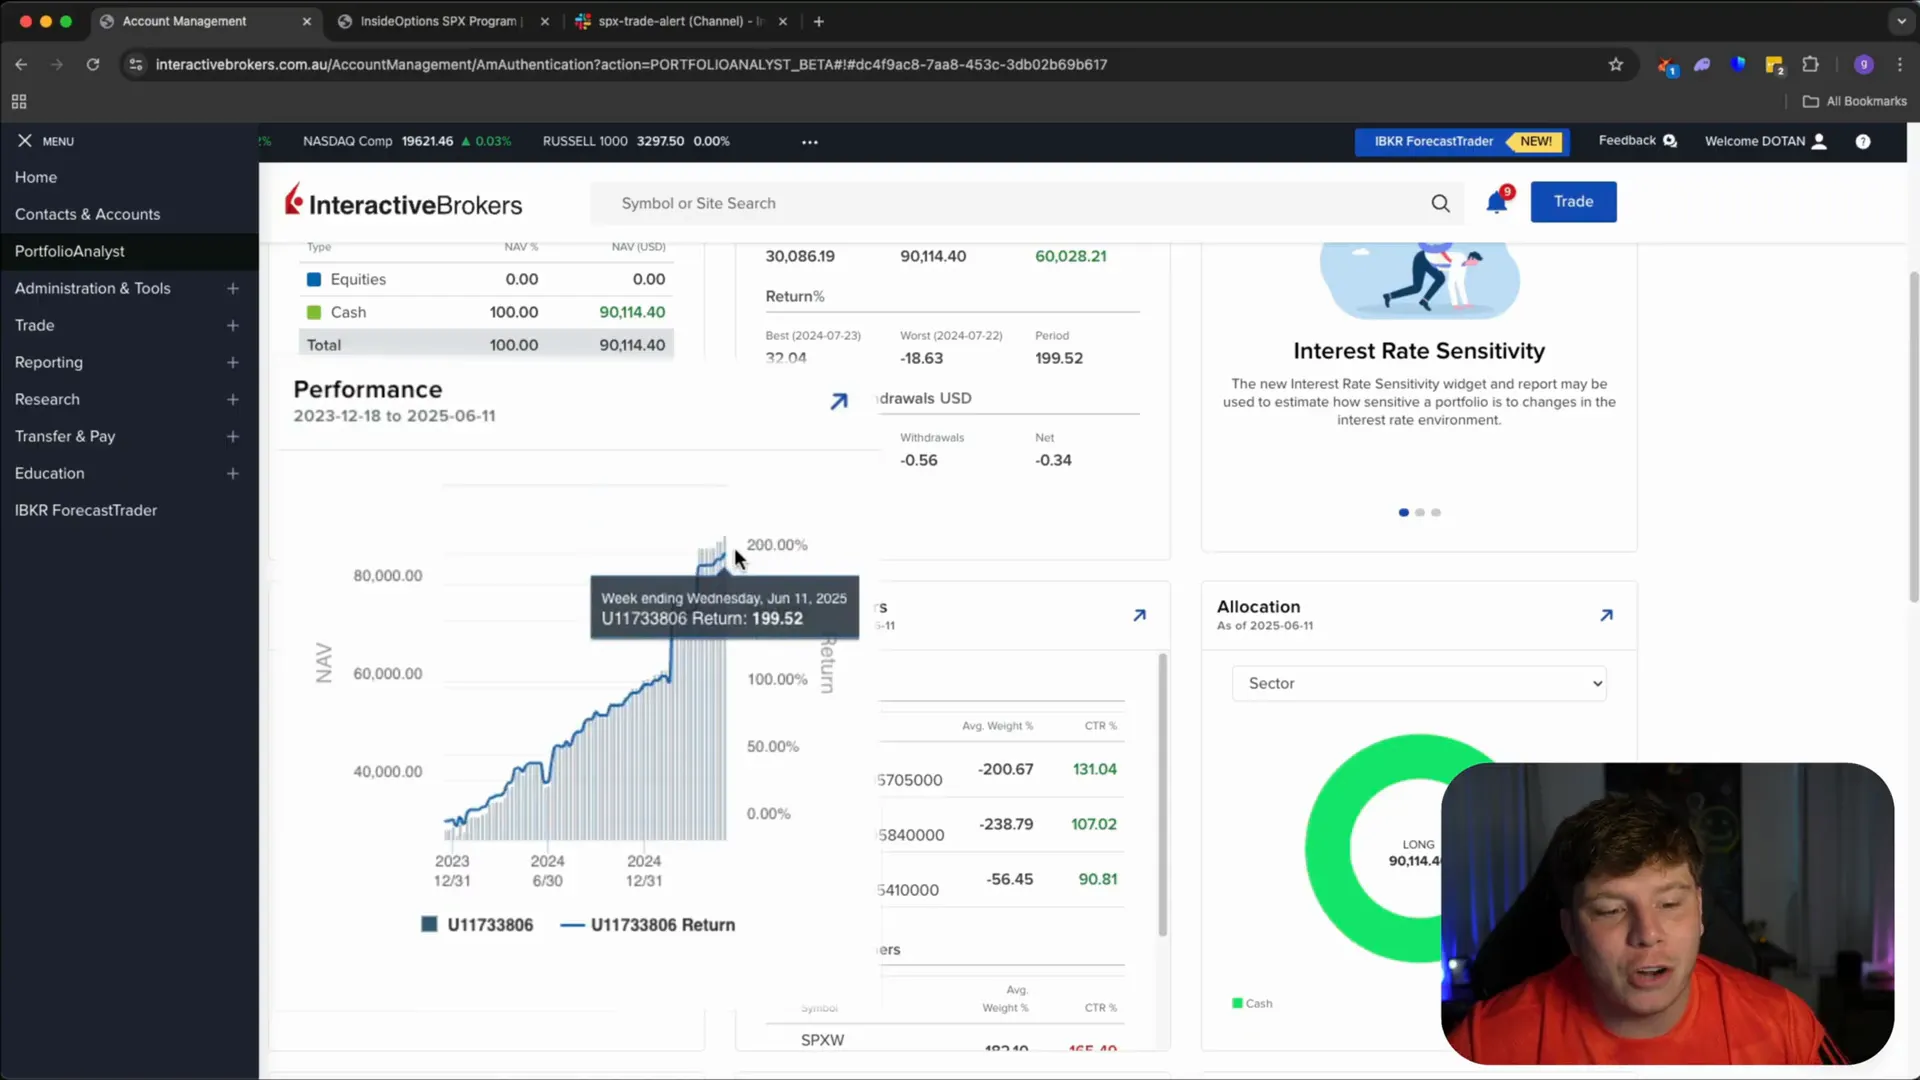
Task: Open the All Bookmarks folder
Action: (1854, 102)
